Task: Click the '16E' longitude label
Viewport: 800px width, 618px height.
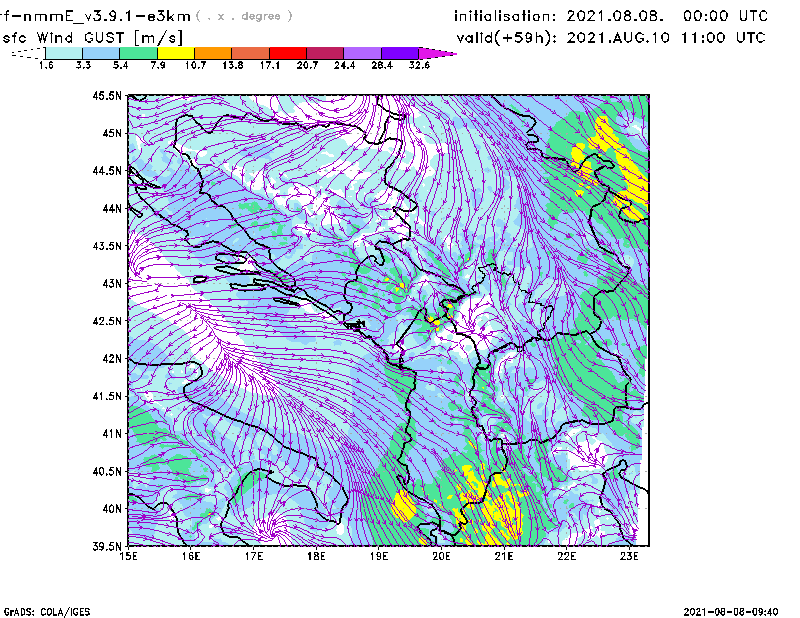Action: coord(191,556)
